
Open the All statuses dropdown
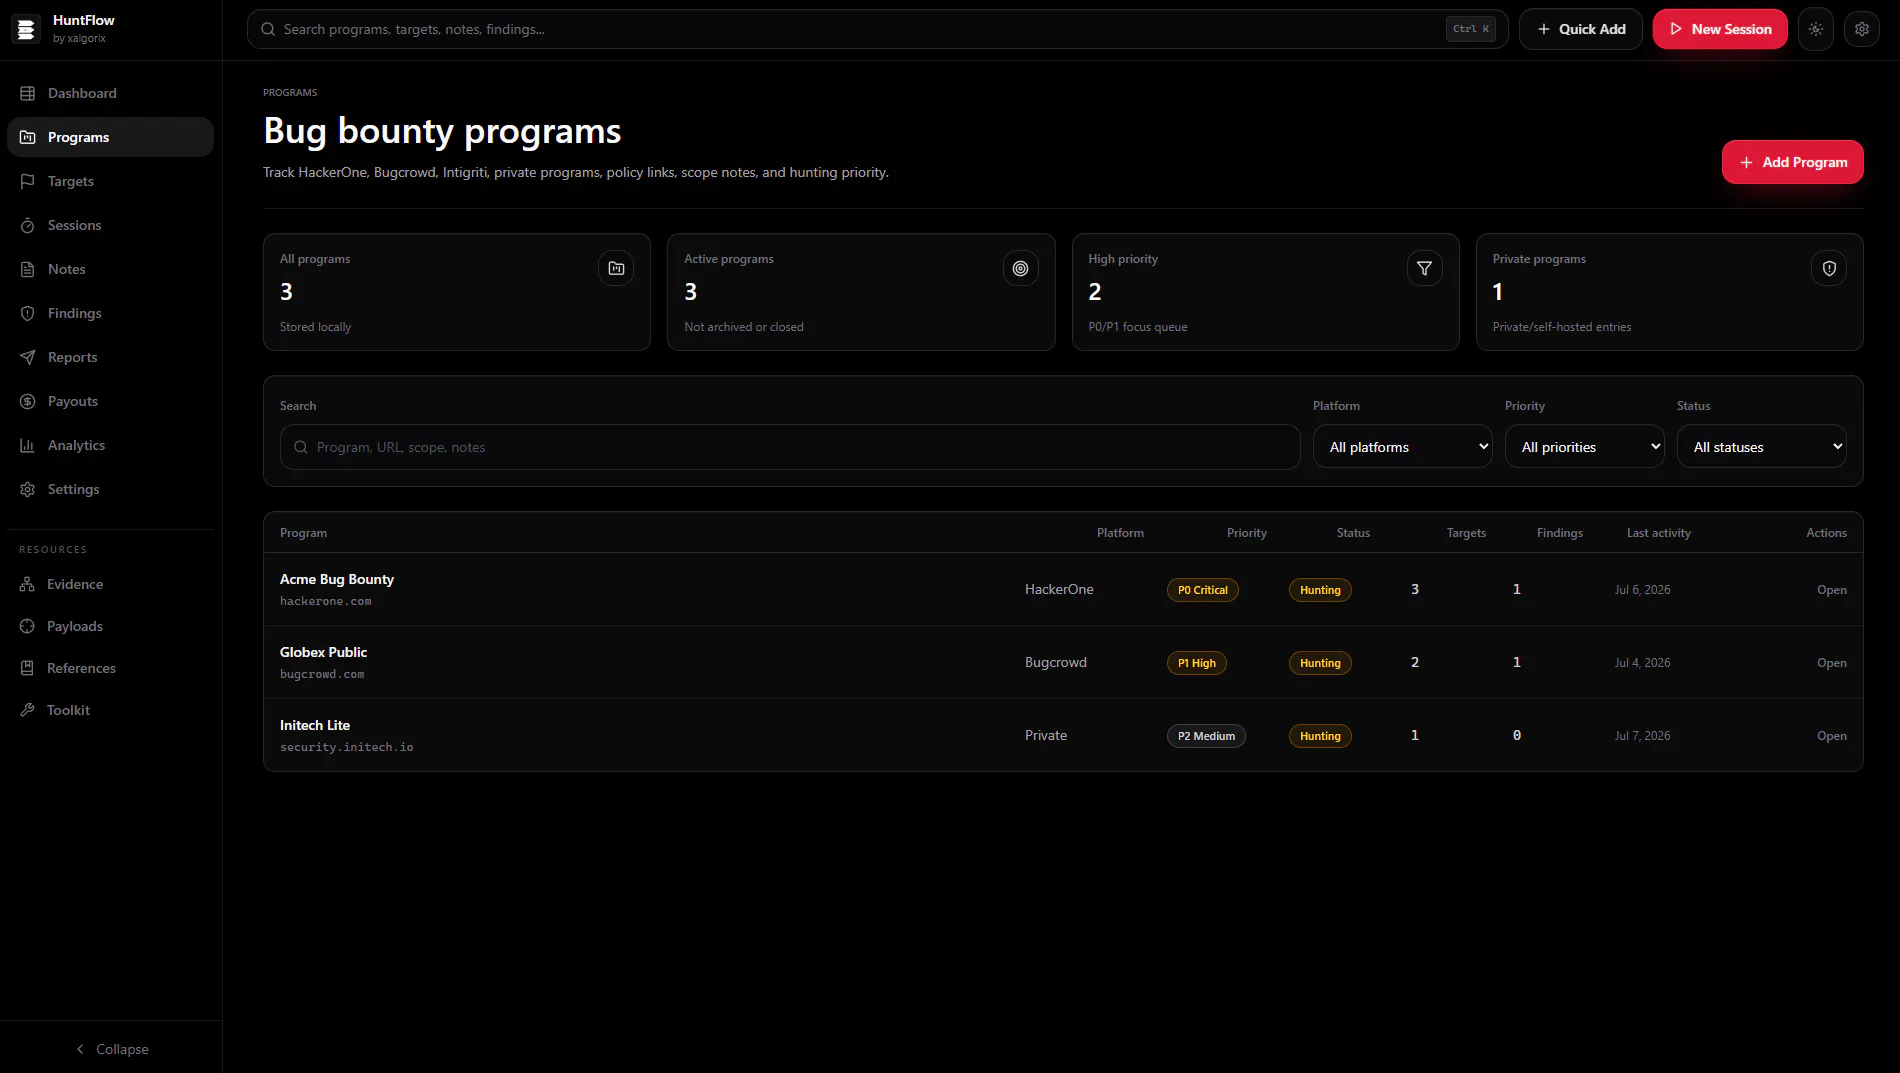click(x=1761, y=447)
